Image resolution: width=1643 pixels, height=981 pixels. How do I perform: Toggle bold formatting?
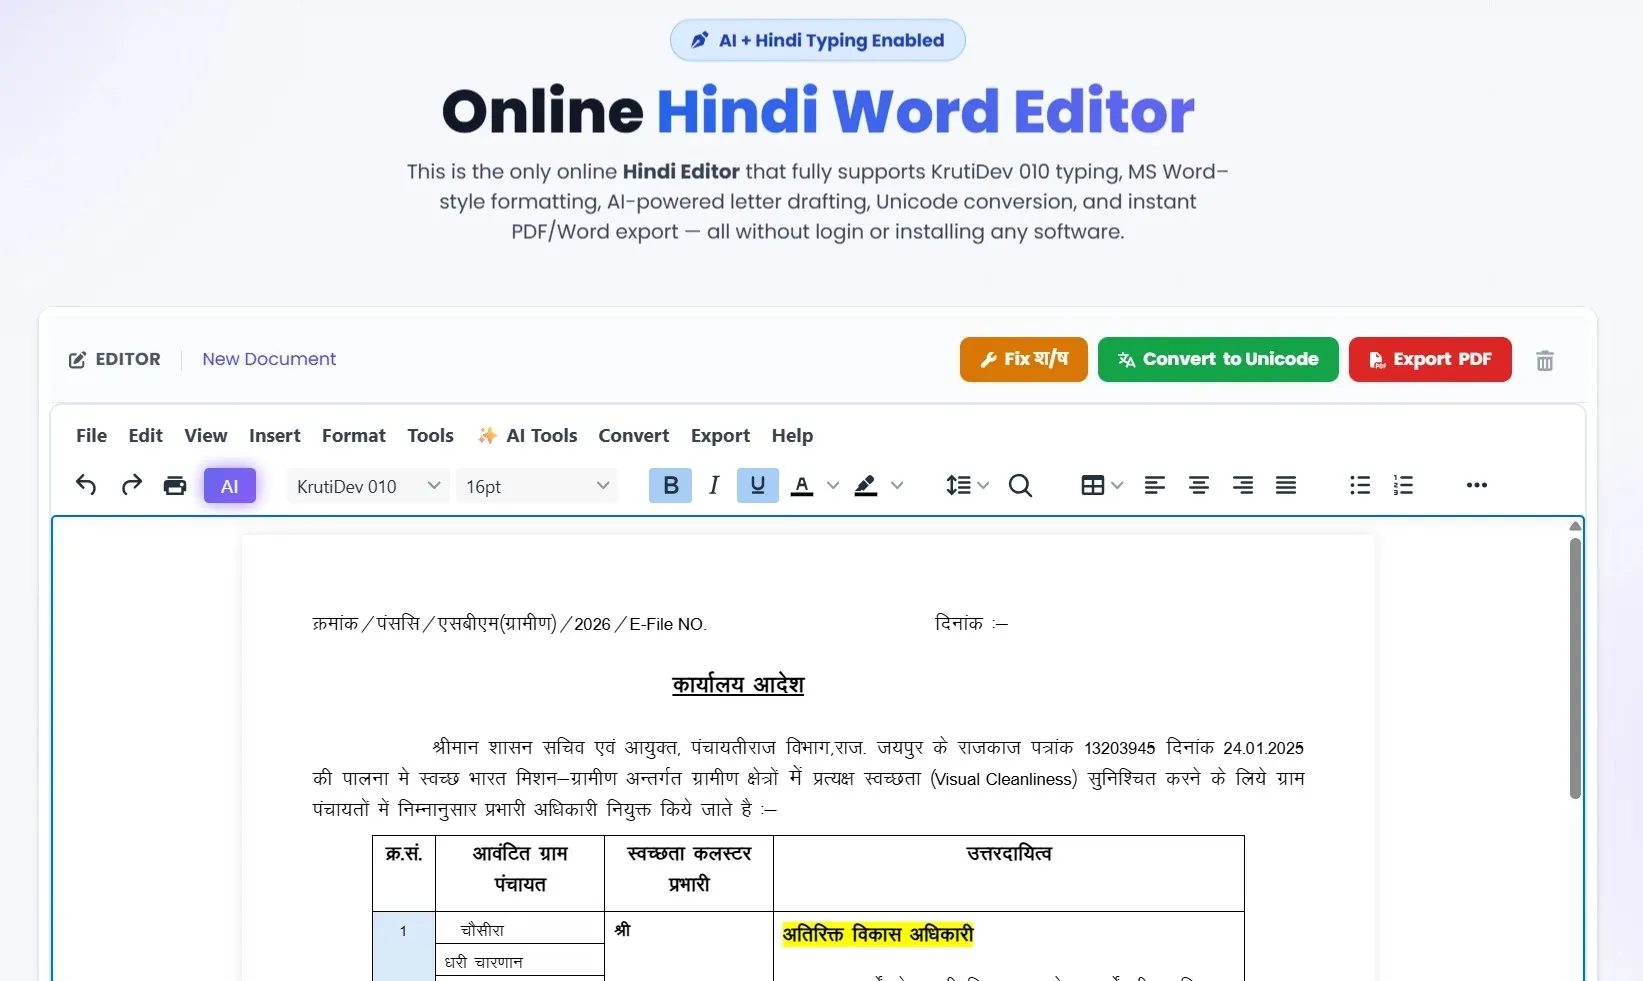point(669,485)
